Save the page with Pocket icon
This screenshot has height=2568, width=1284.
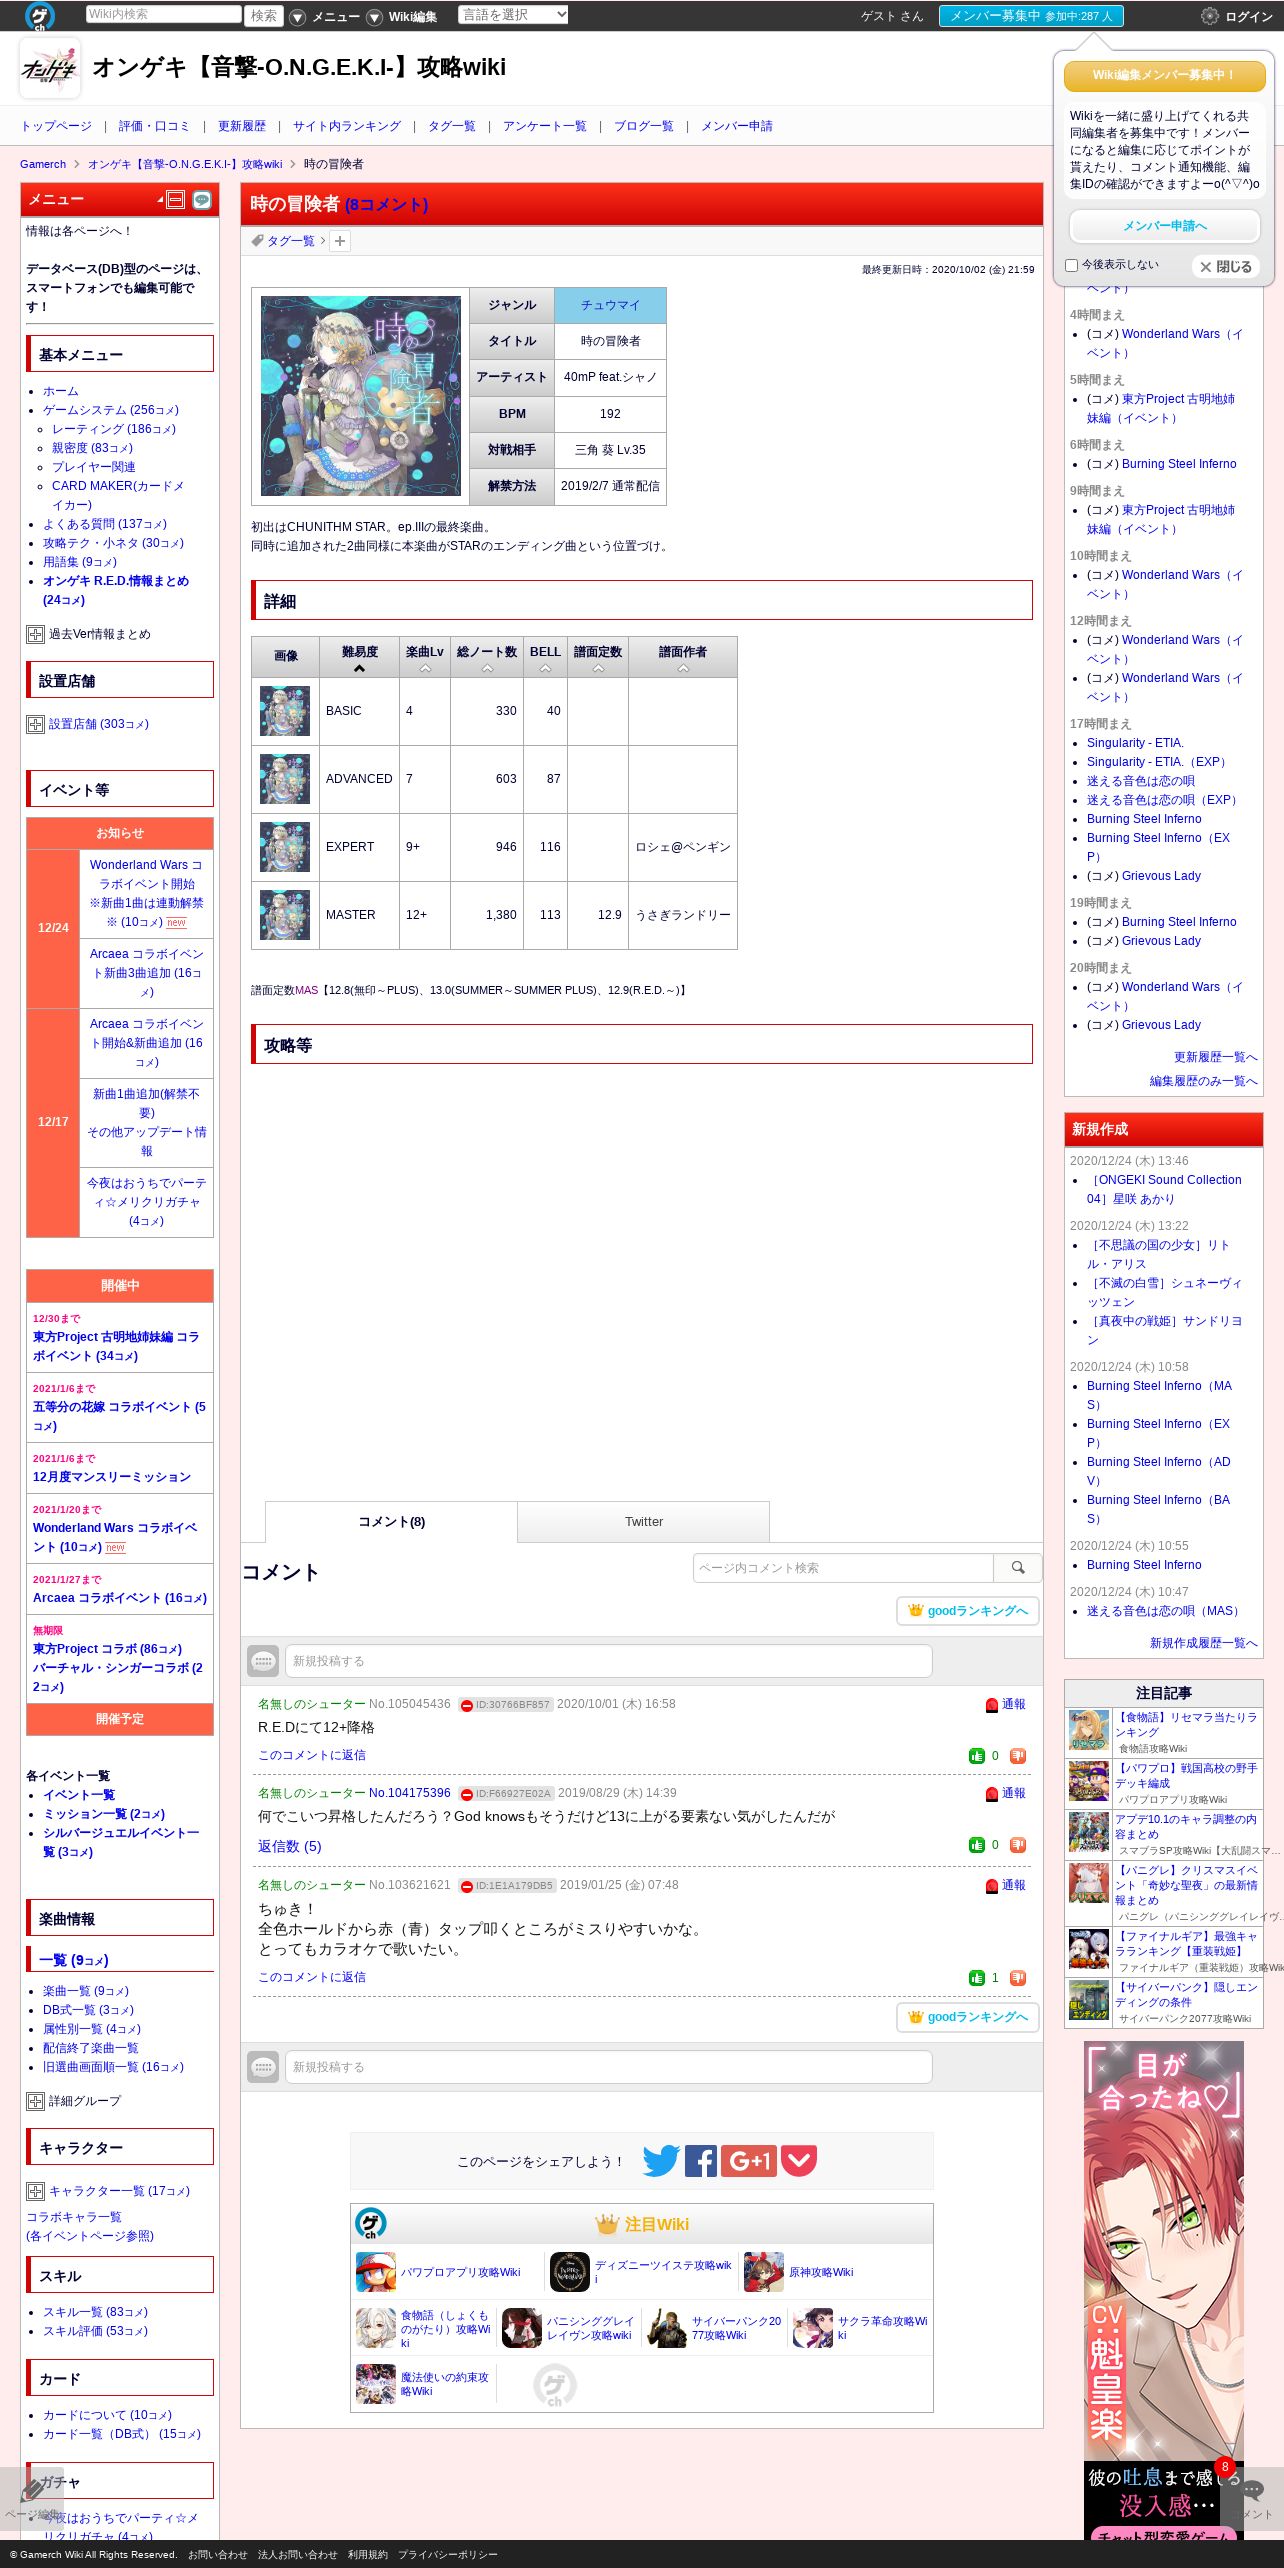(799, 2161)
